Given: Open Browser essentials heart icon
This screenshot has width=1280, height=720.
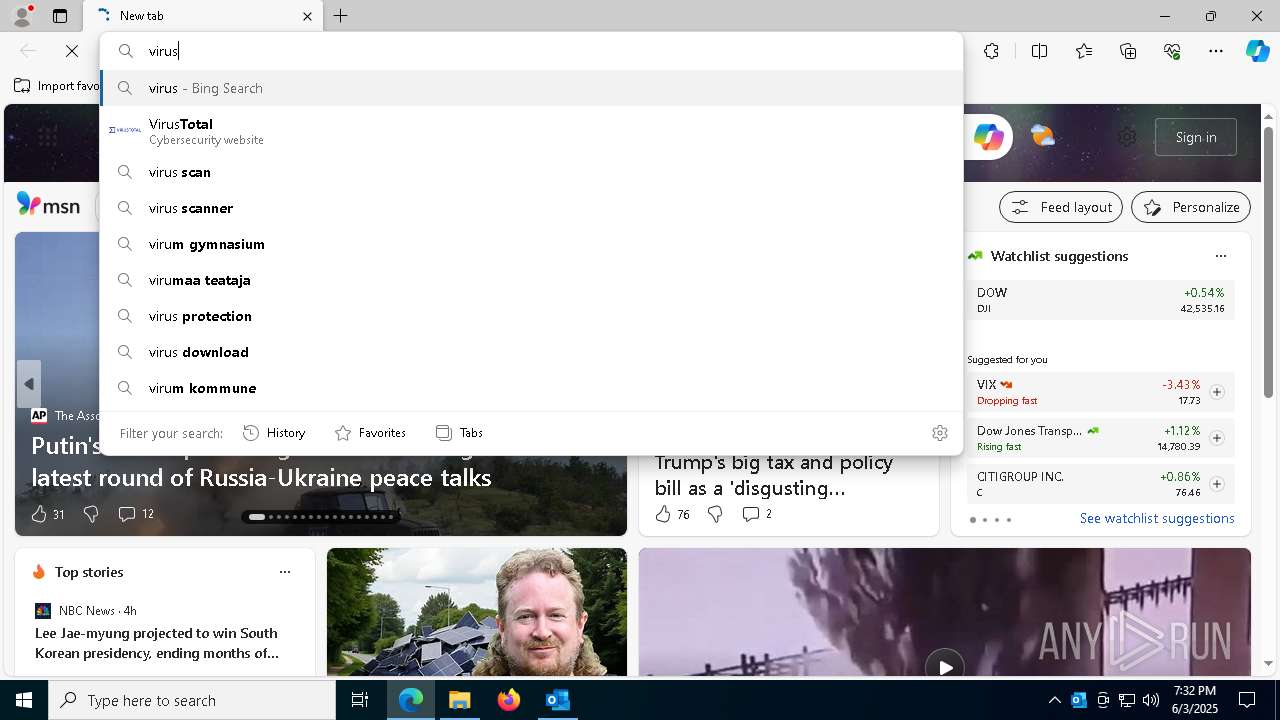Looking at the screenshot, I should [1172, 51].
